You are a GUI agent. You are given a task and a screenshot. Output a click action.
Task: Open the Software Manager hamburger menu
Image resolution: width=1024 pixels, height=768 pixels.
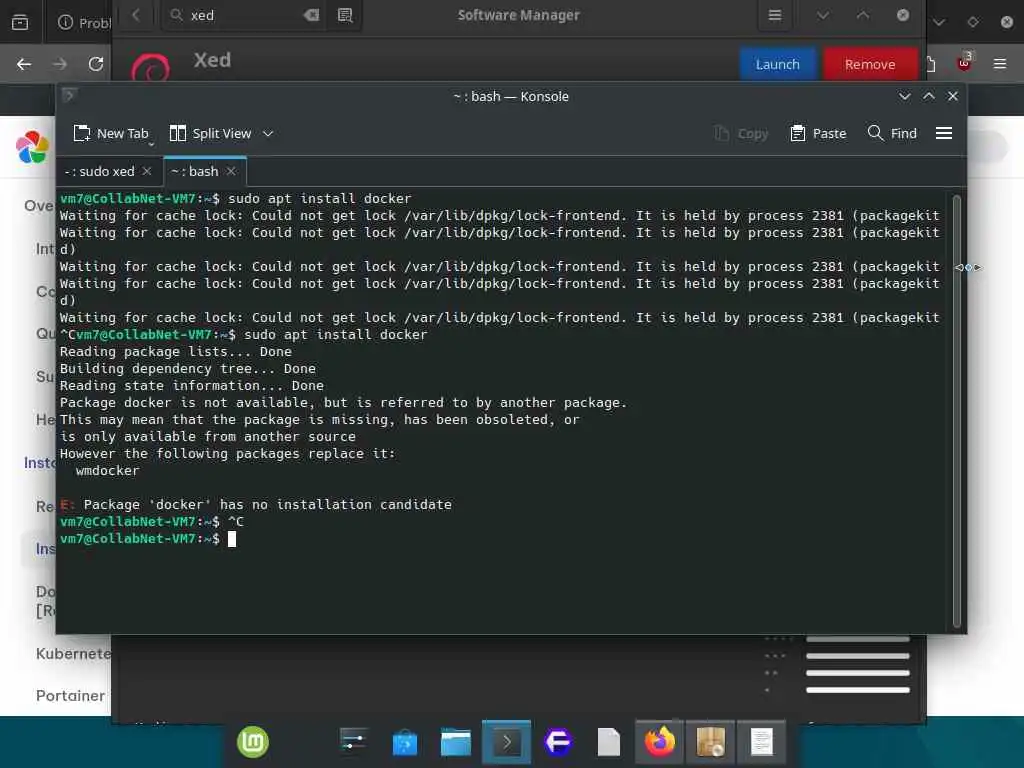tap(775, 15)
